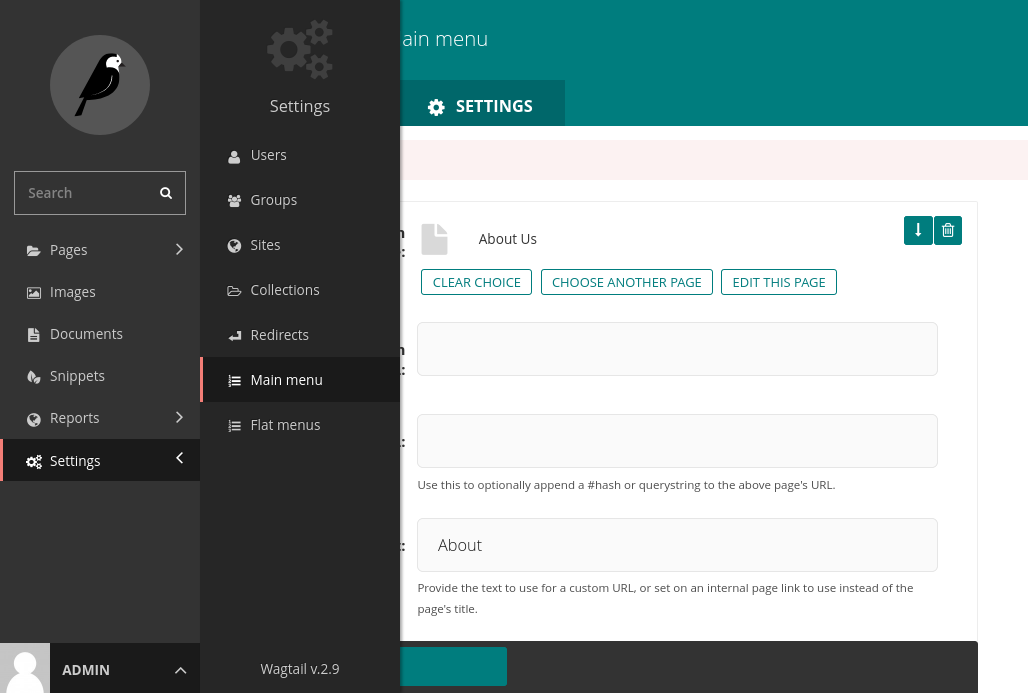Click EDIT THIS PAGE button
Image resolution: width=1028 pixels, height=693 pixels.
(778, 282)
